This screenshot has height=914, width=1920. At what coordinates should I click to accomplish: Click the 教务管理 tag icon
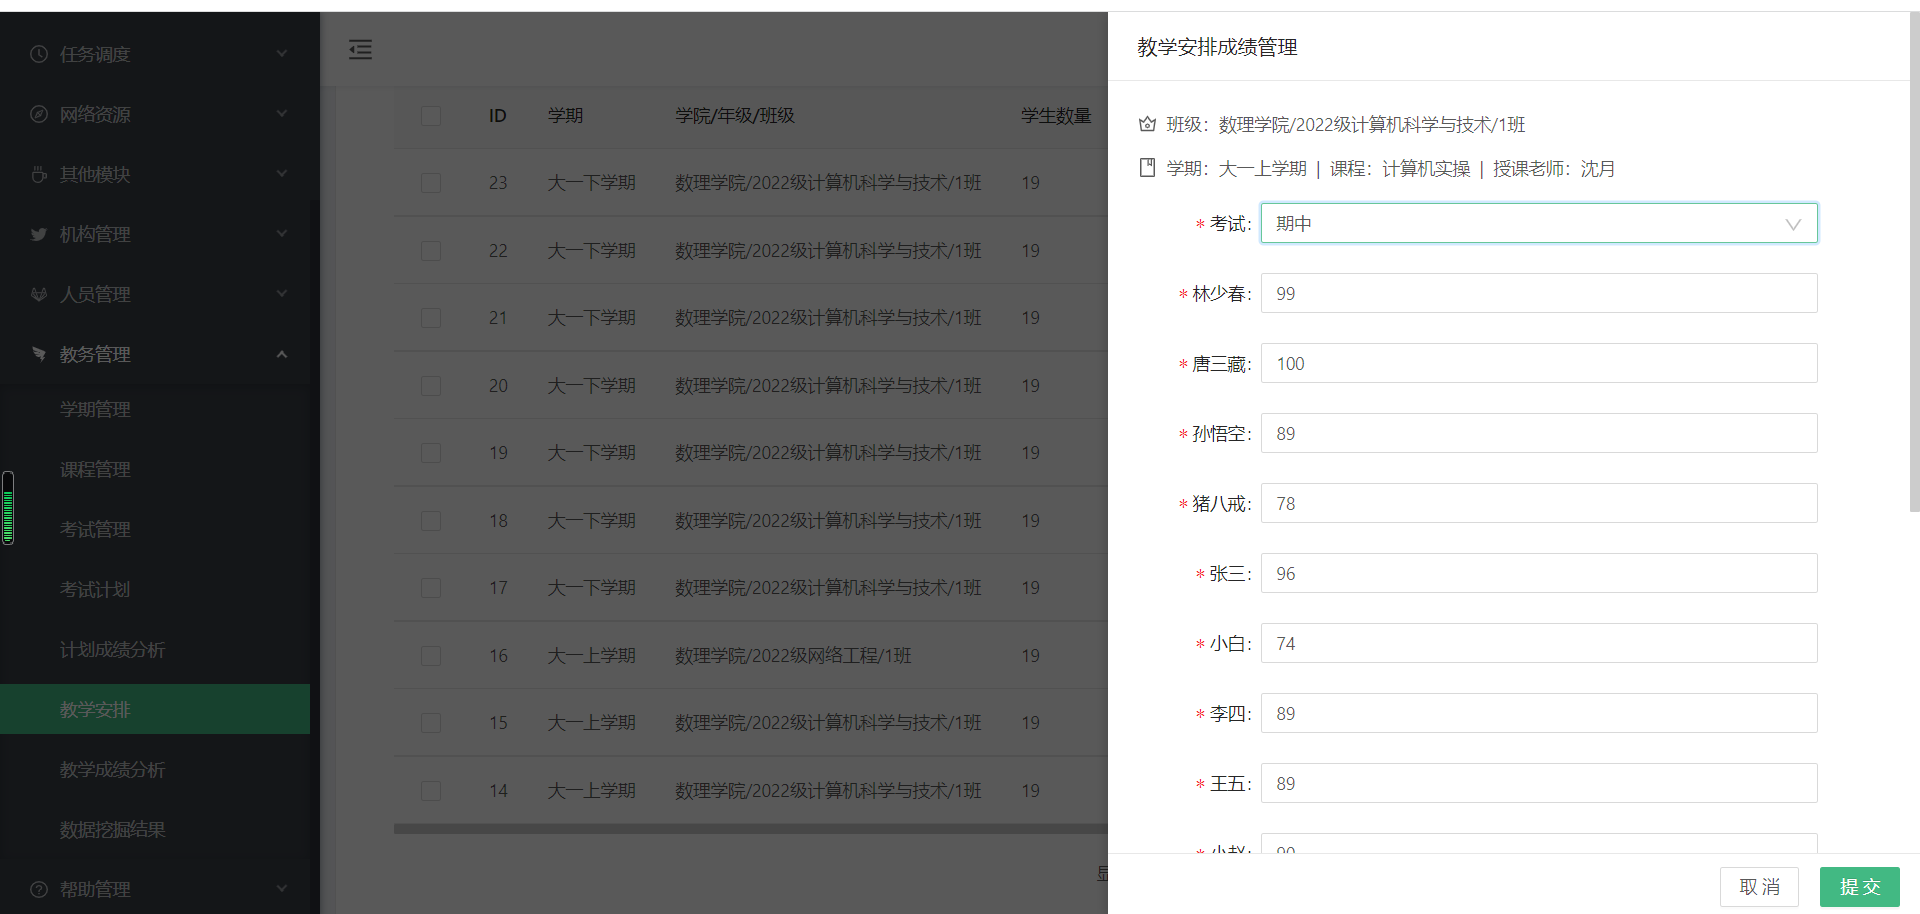(39, 354)
